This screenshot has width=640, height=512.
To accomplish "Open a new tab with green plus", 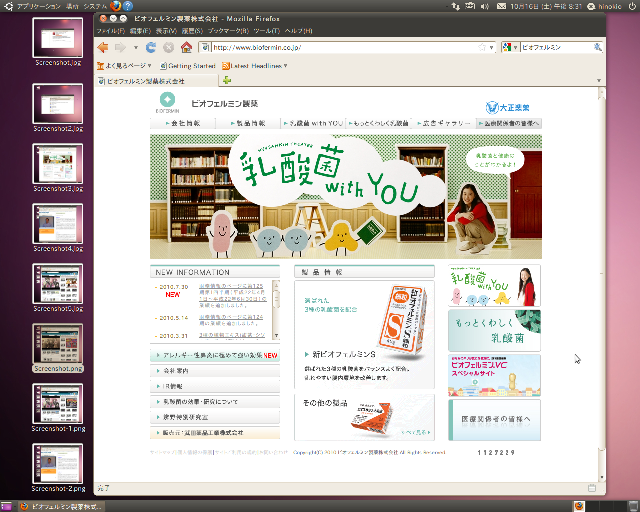I will click(x=227, y=80).
